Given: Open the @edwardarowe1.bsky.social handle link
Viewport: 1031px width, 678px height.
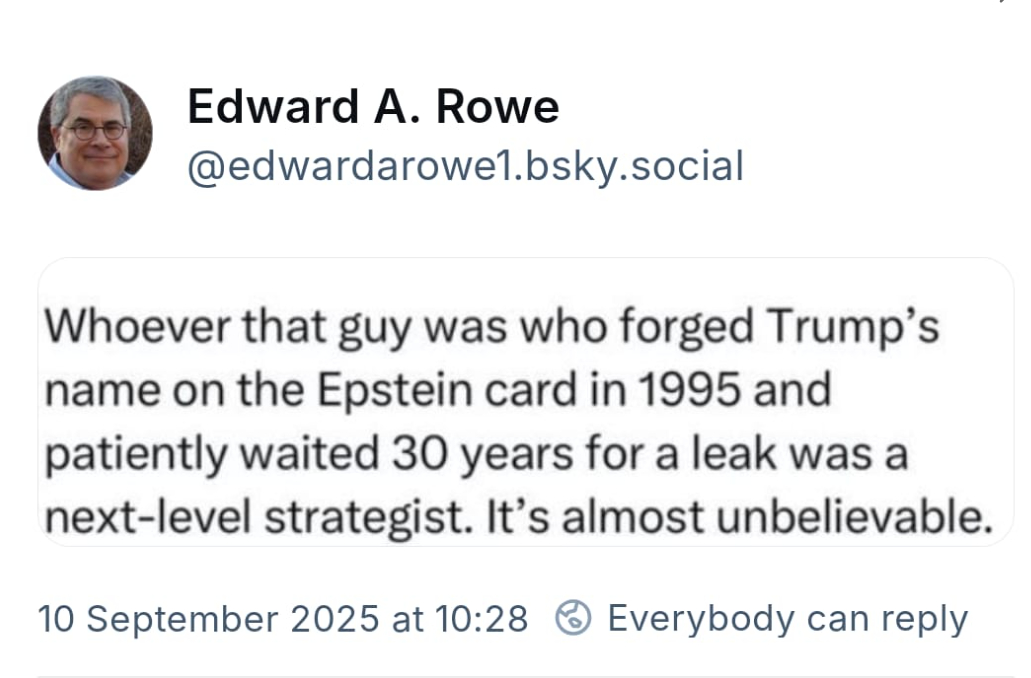Looking at the screenshot, I should click(465, 166).
